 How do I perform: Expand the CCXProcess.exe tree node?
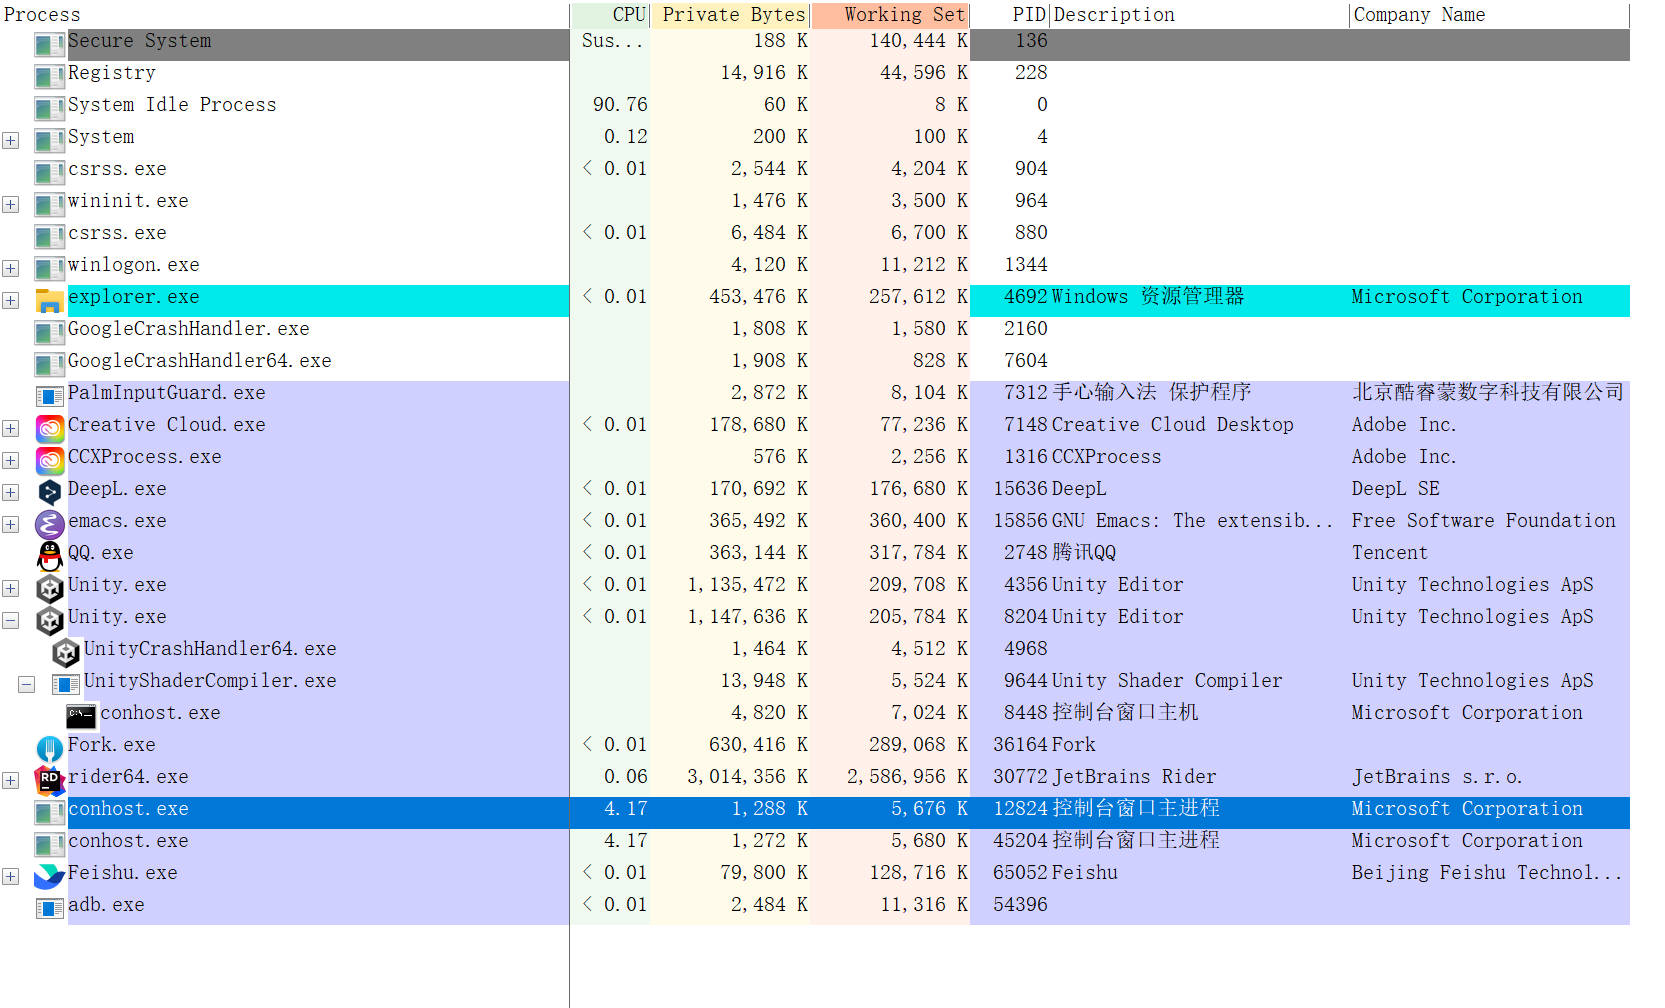point(10,460)
